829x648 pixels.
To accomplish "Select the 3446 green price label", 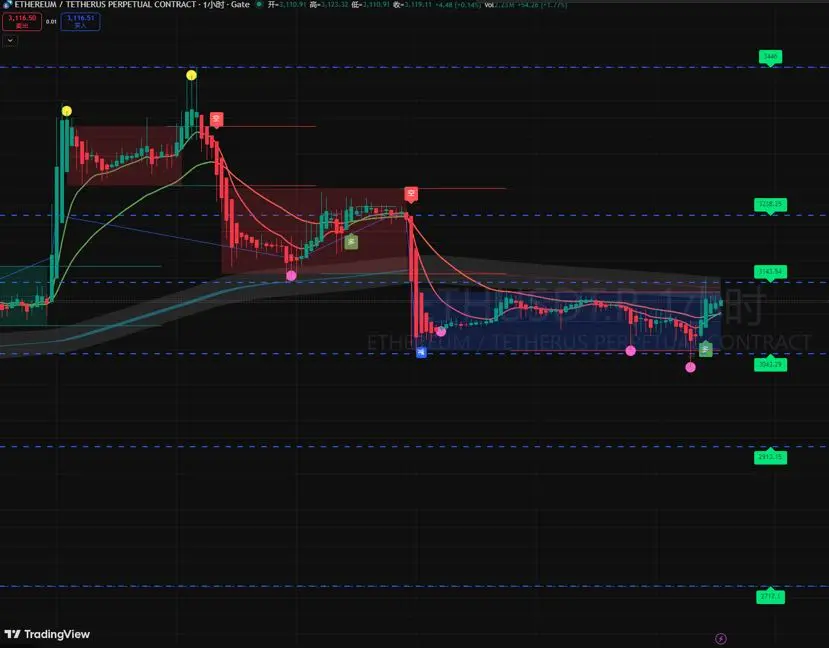I will pyautogui.click(x=770, y=57).
